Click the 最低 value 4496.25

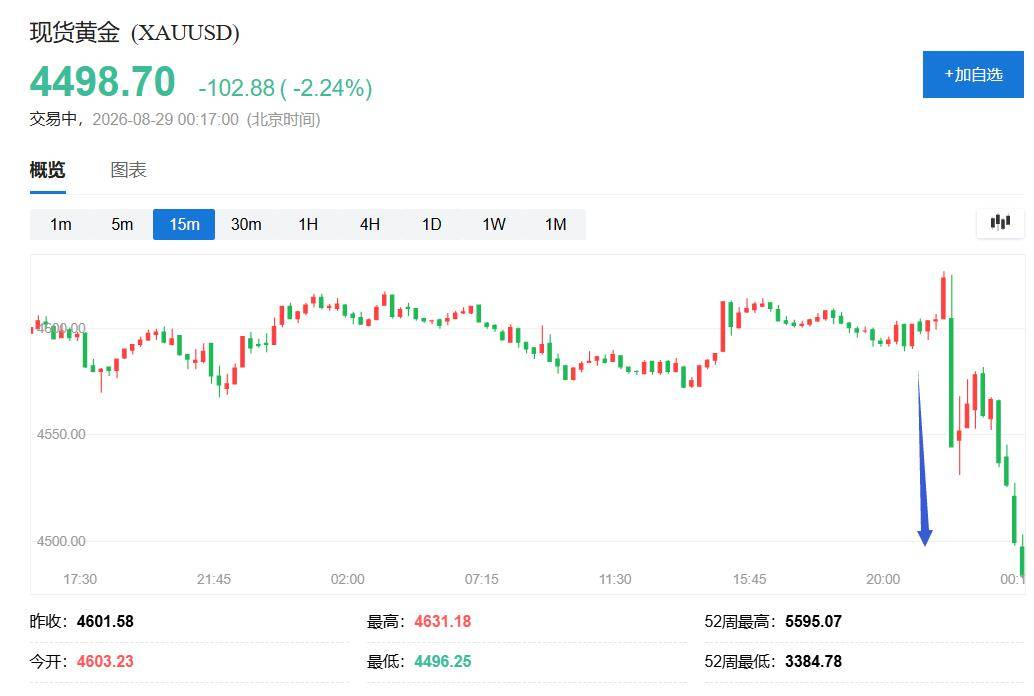click(442, 661)
